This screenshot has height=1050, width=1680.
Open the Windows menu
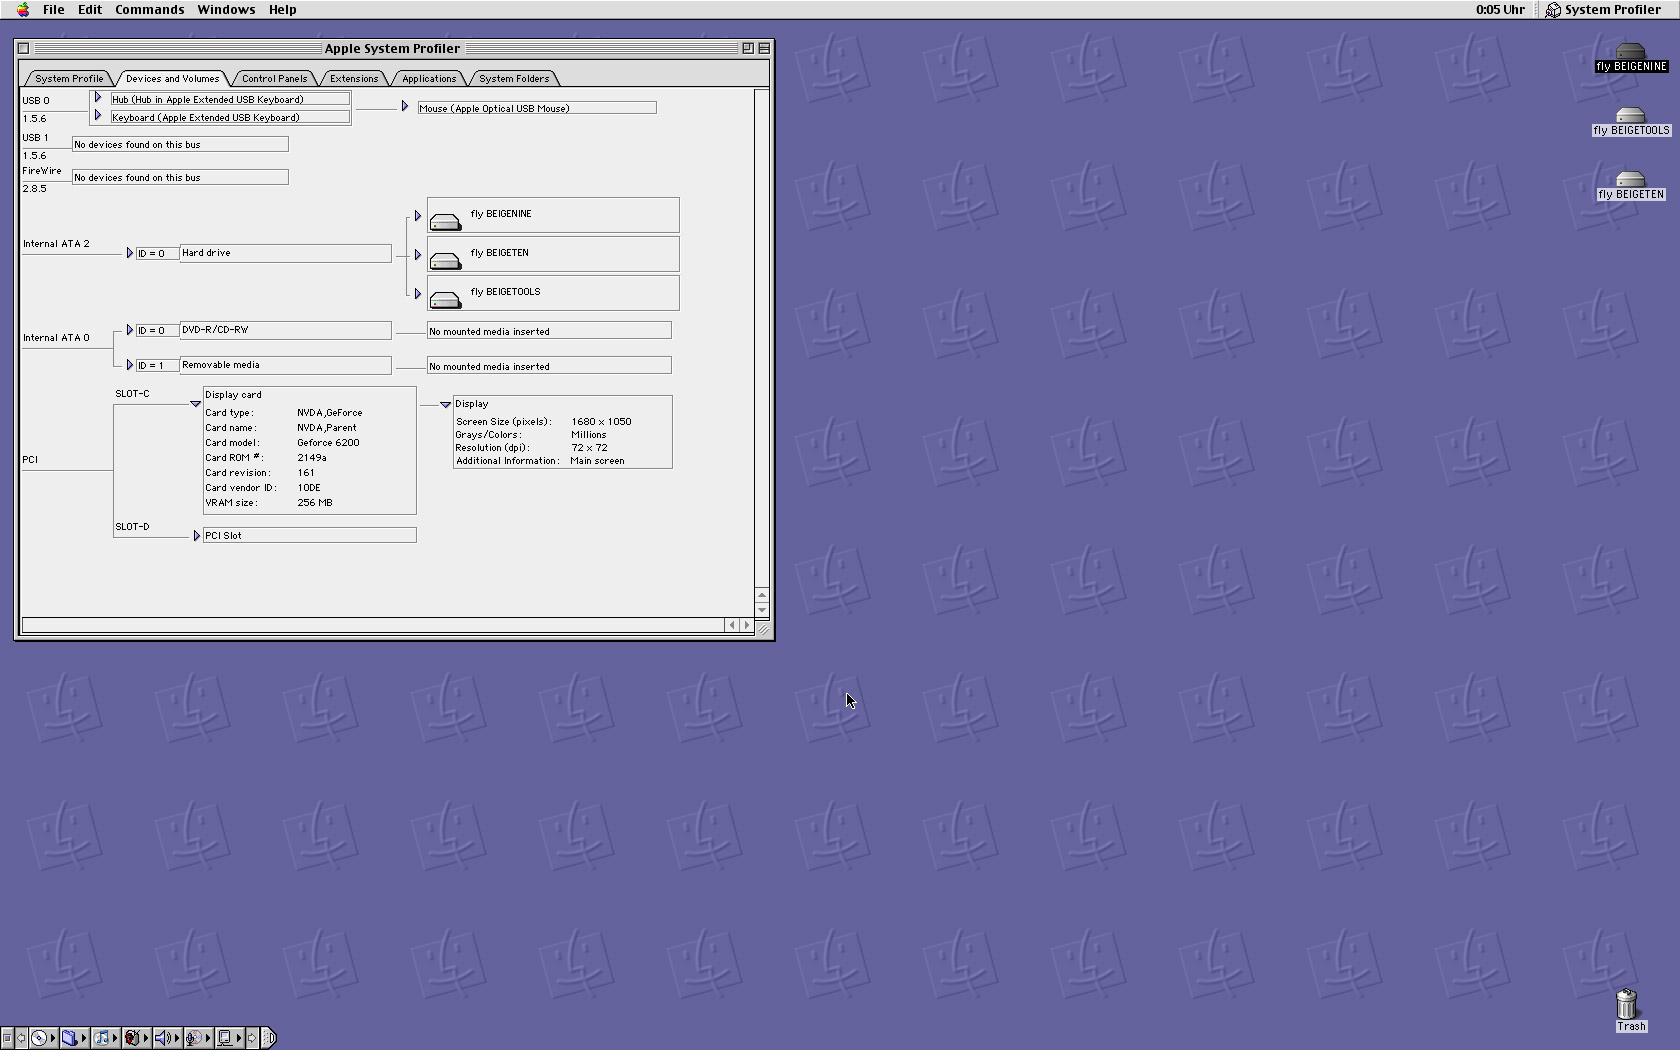[226, 10]
